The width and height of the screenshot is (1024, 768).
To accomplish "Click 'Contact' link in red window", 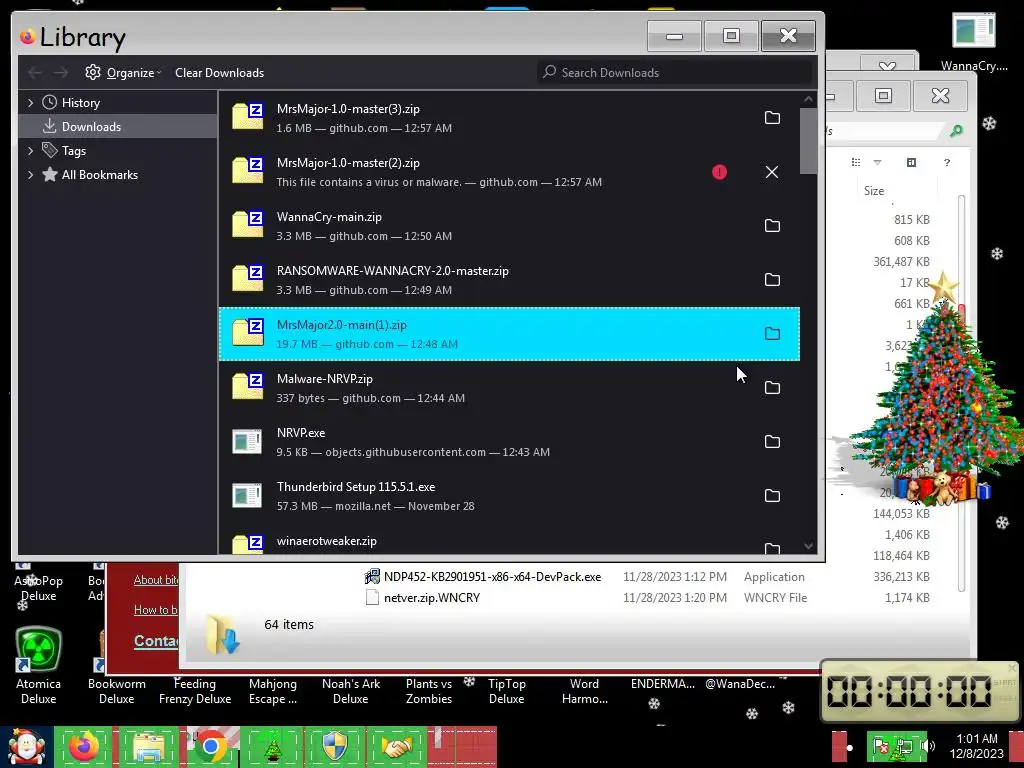I will pos(156,641).
